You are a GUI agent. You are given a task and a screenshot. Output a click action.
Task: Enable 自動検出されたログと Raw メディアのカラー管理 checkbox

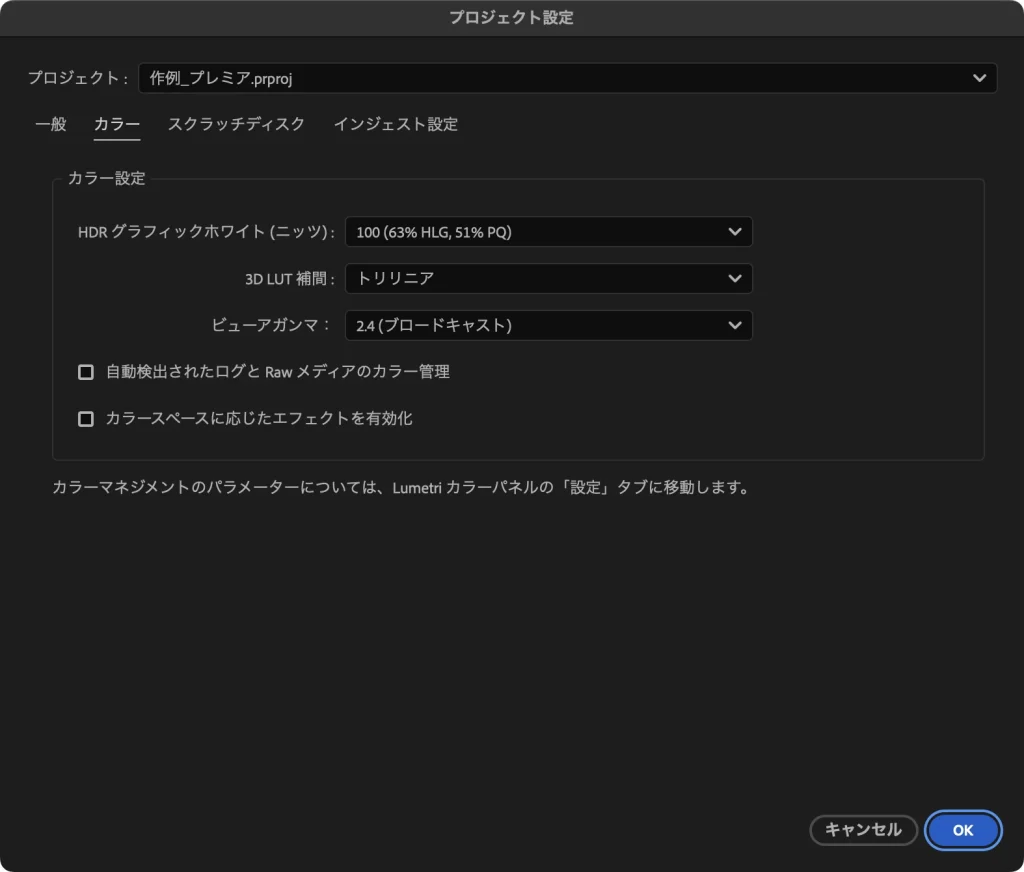pyautogui.click(x=86, y=372)
